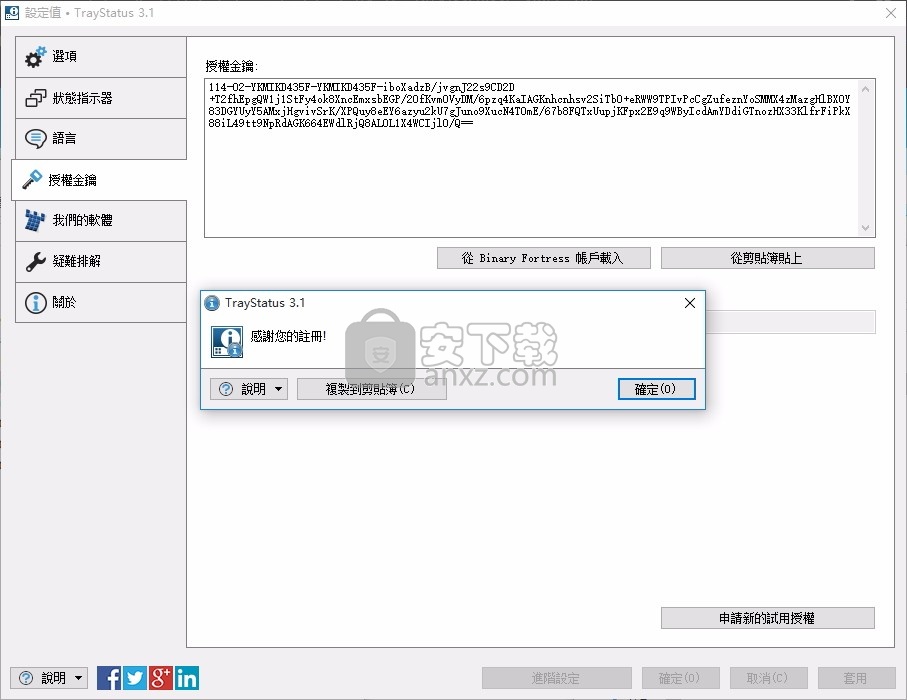Click the main window 確定(O) button
Image resolution: width=907 pixels, height=700 pixels.
coord(680,678)
